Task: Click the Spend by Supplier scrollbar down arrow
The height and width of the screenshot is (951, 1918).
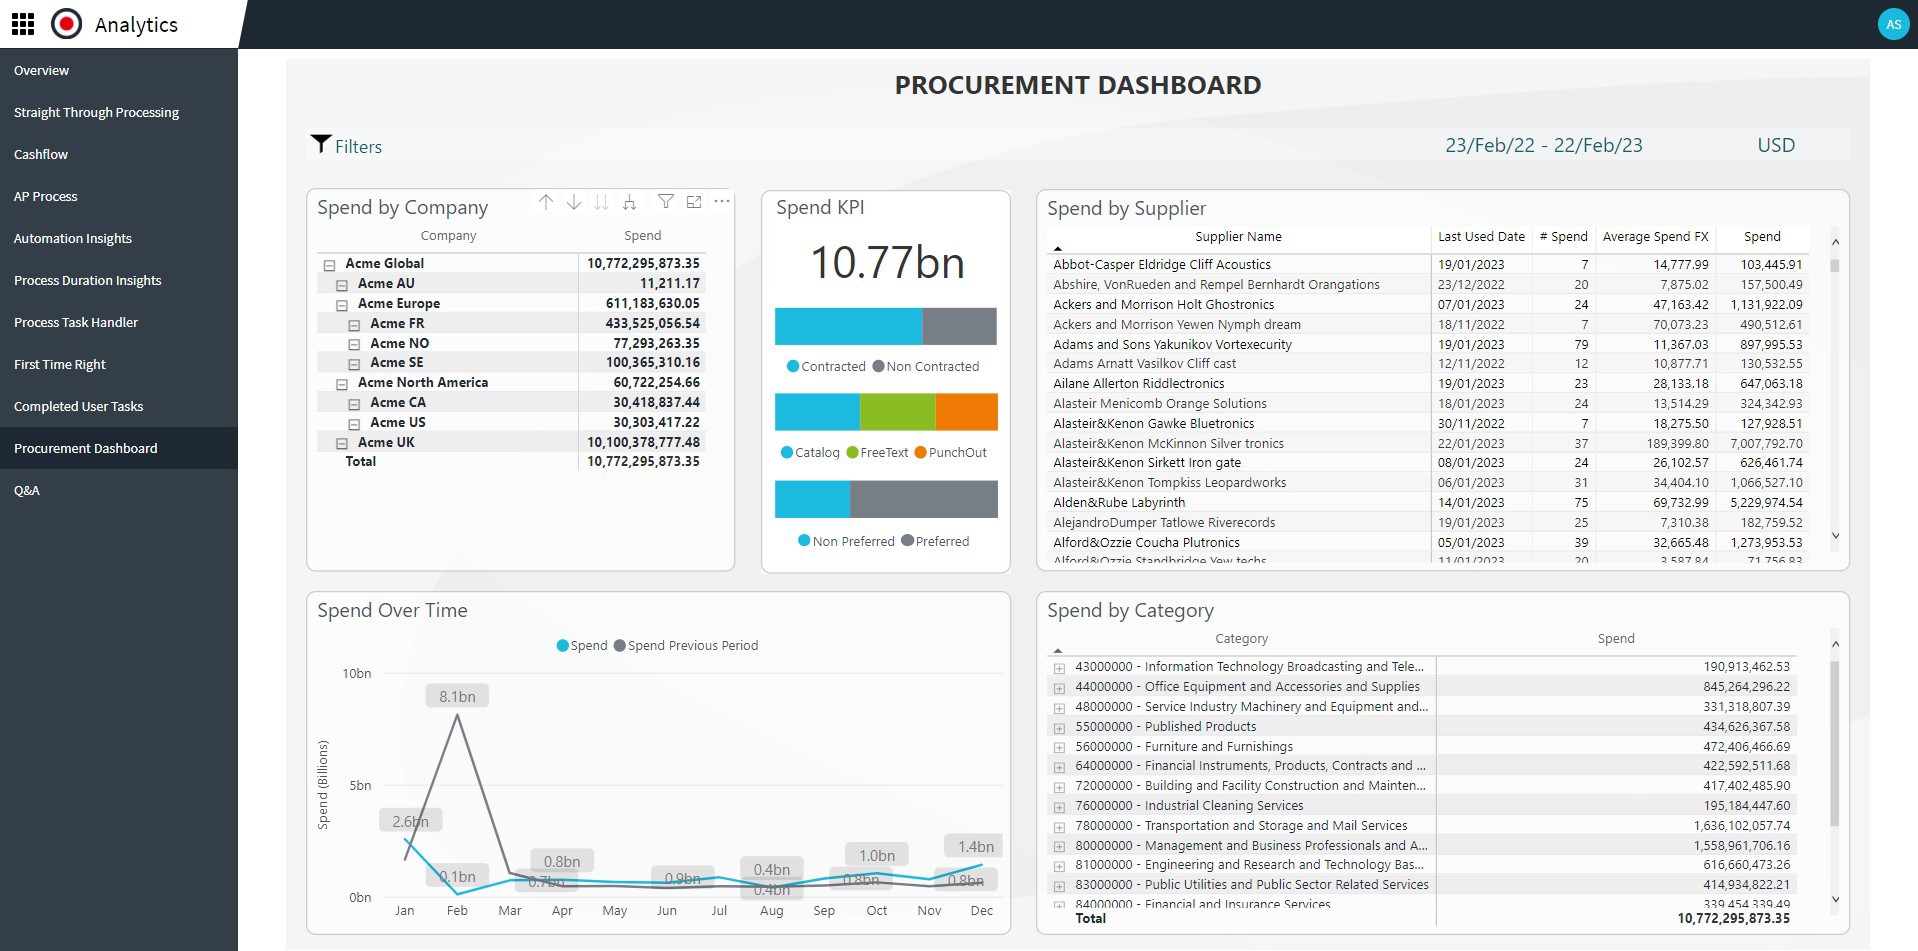Action: click(1835, 536)
